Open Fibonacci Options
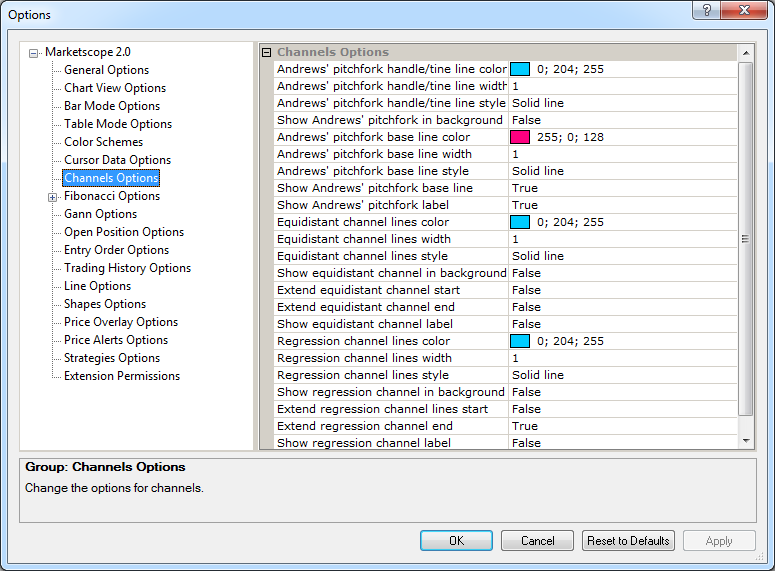The image size is (775, 571). coord(112,196)
